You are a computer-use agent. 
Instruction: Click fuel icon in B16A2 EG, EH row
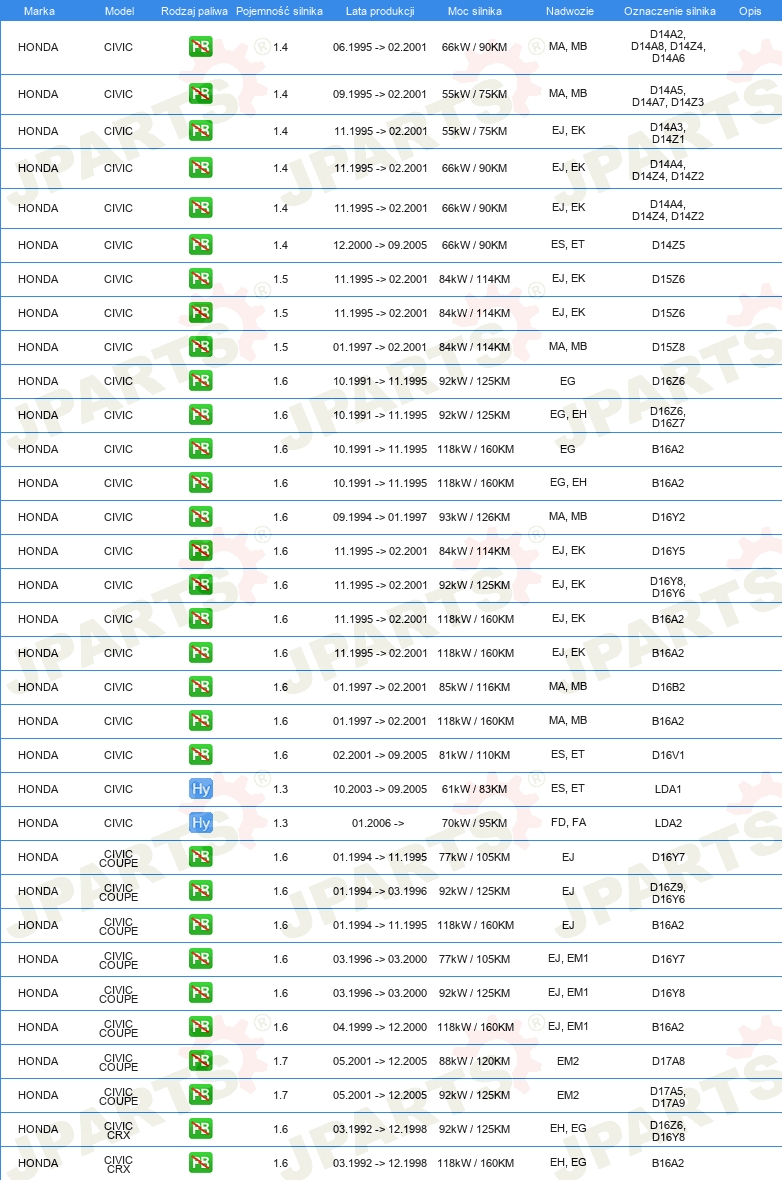tap(200, 483)
